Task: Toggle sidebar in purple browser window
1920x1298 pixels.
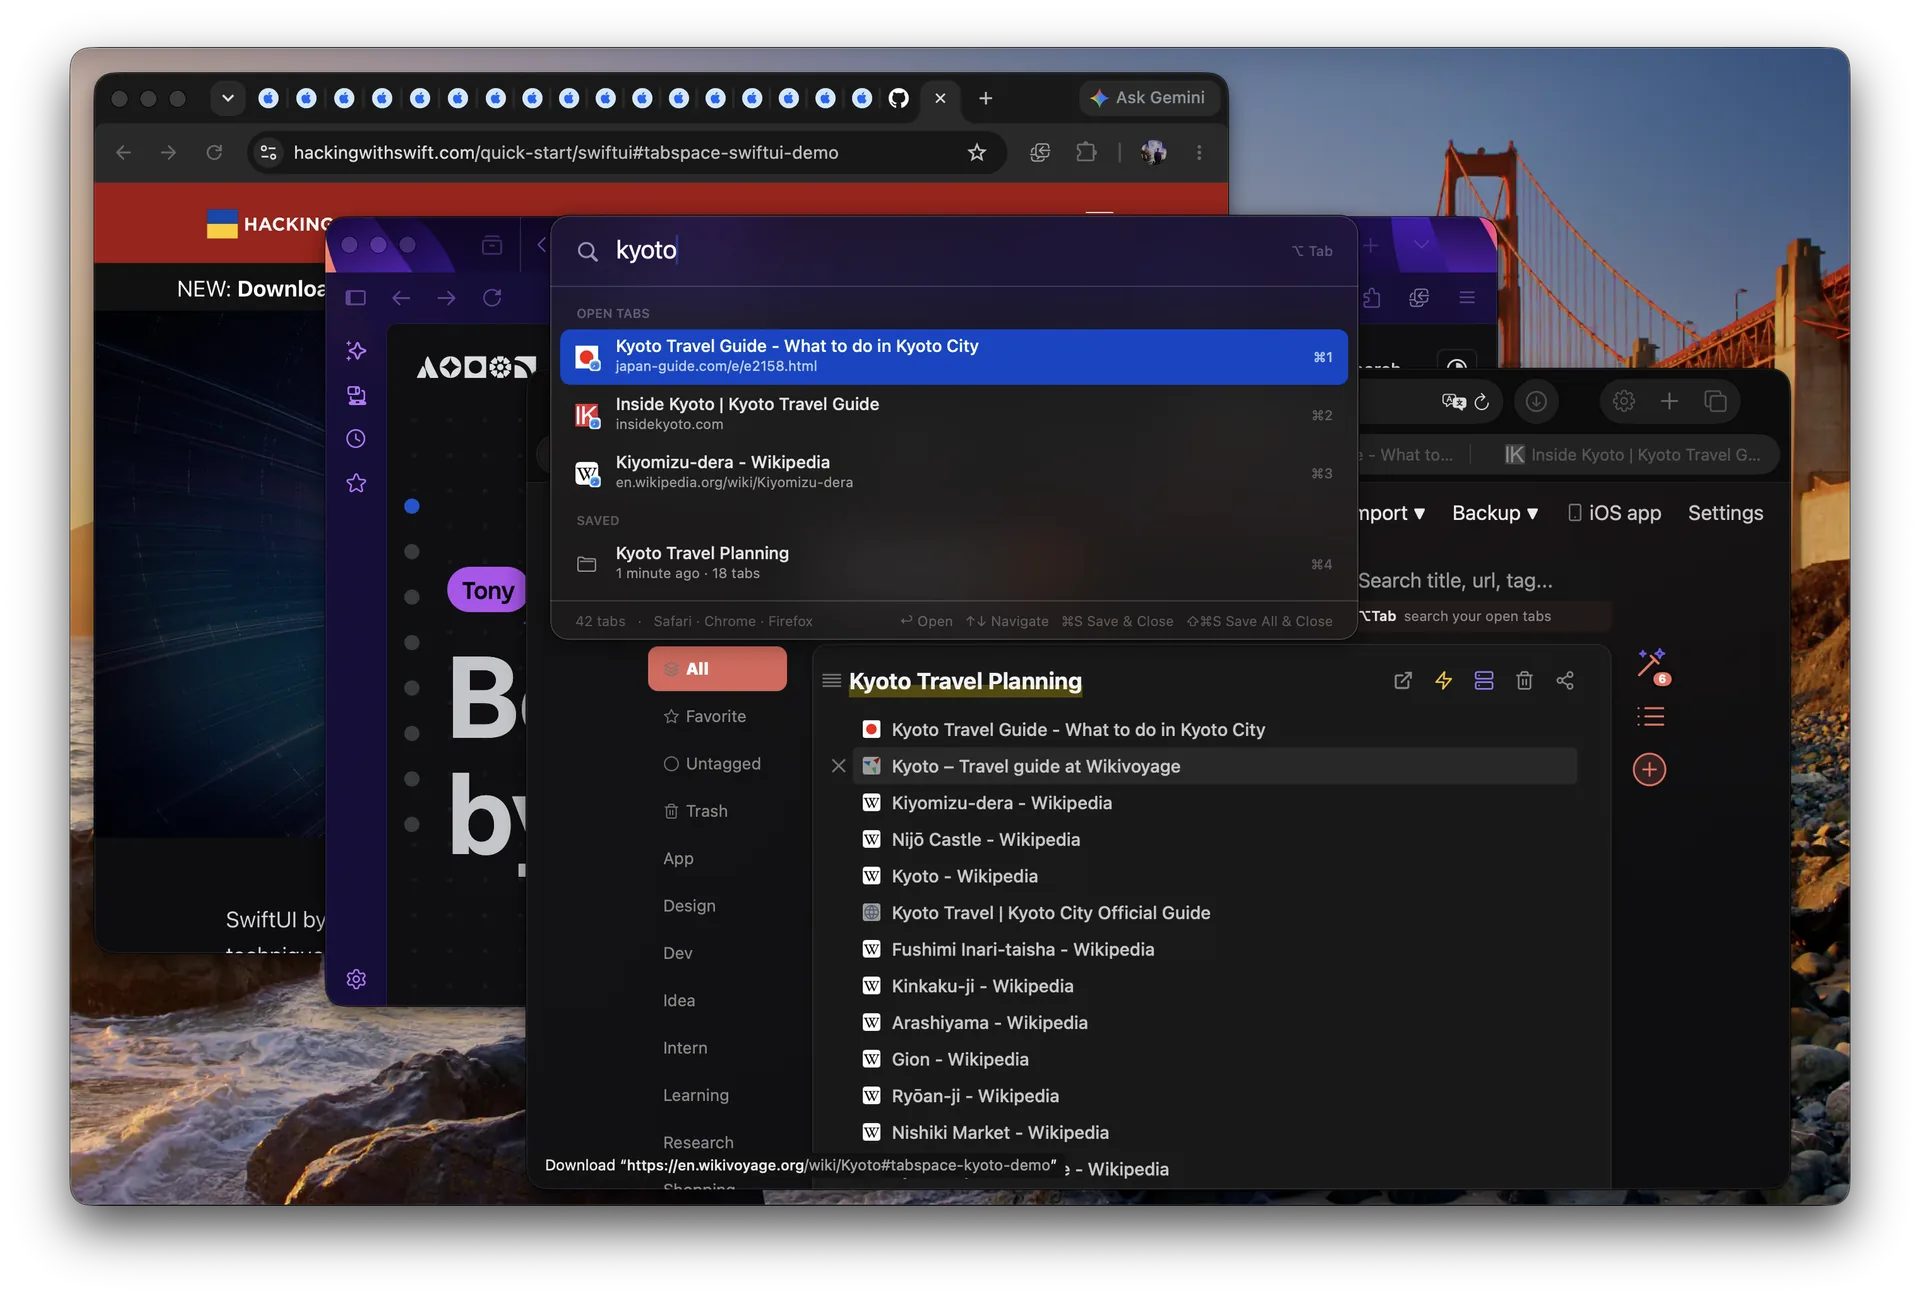Action: (x=356, y=298)
